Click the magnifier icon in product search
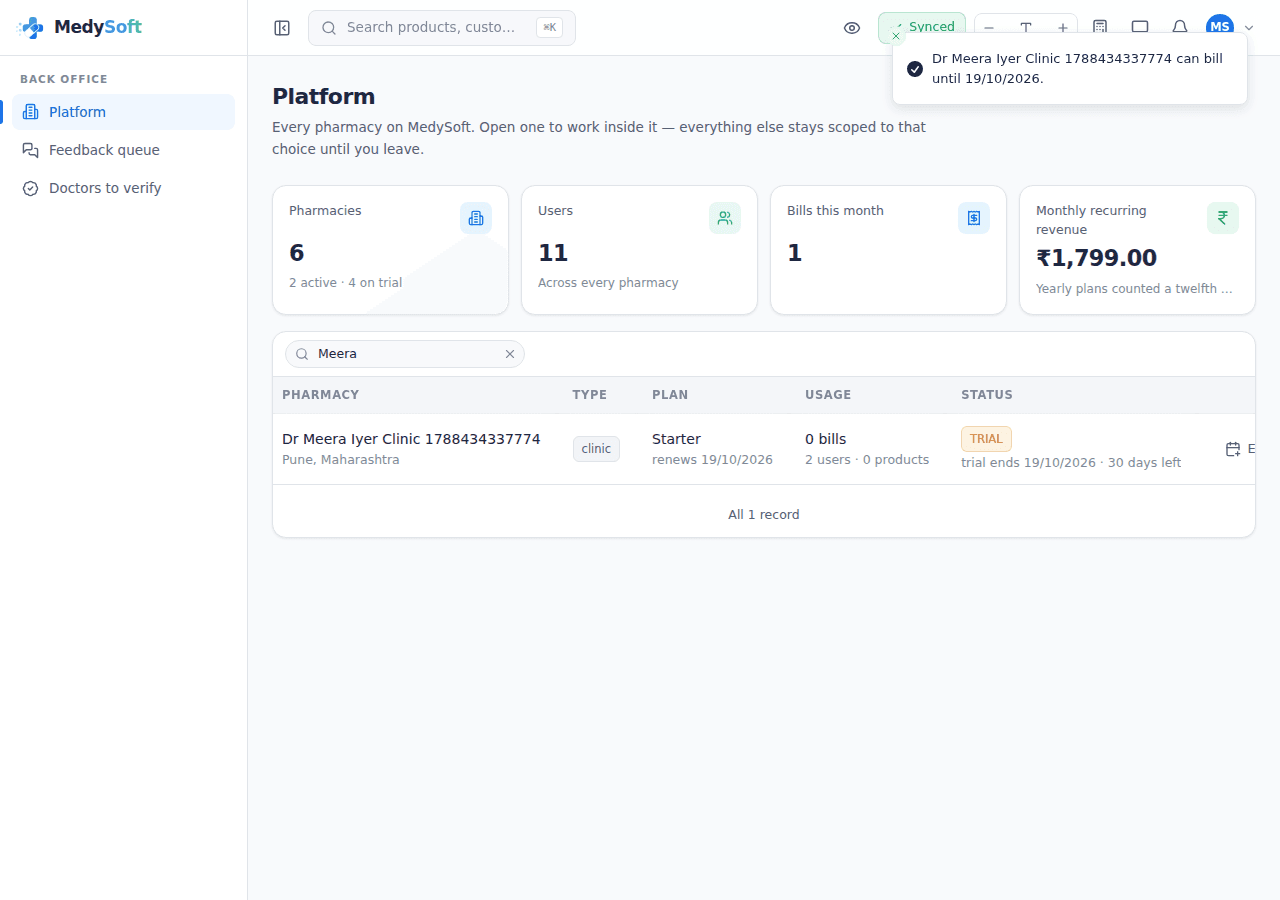Screen dimensions: 1280x900 (329, 28)
